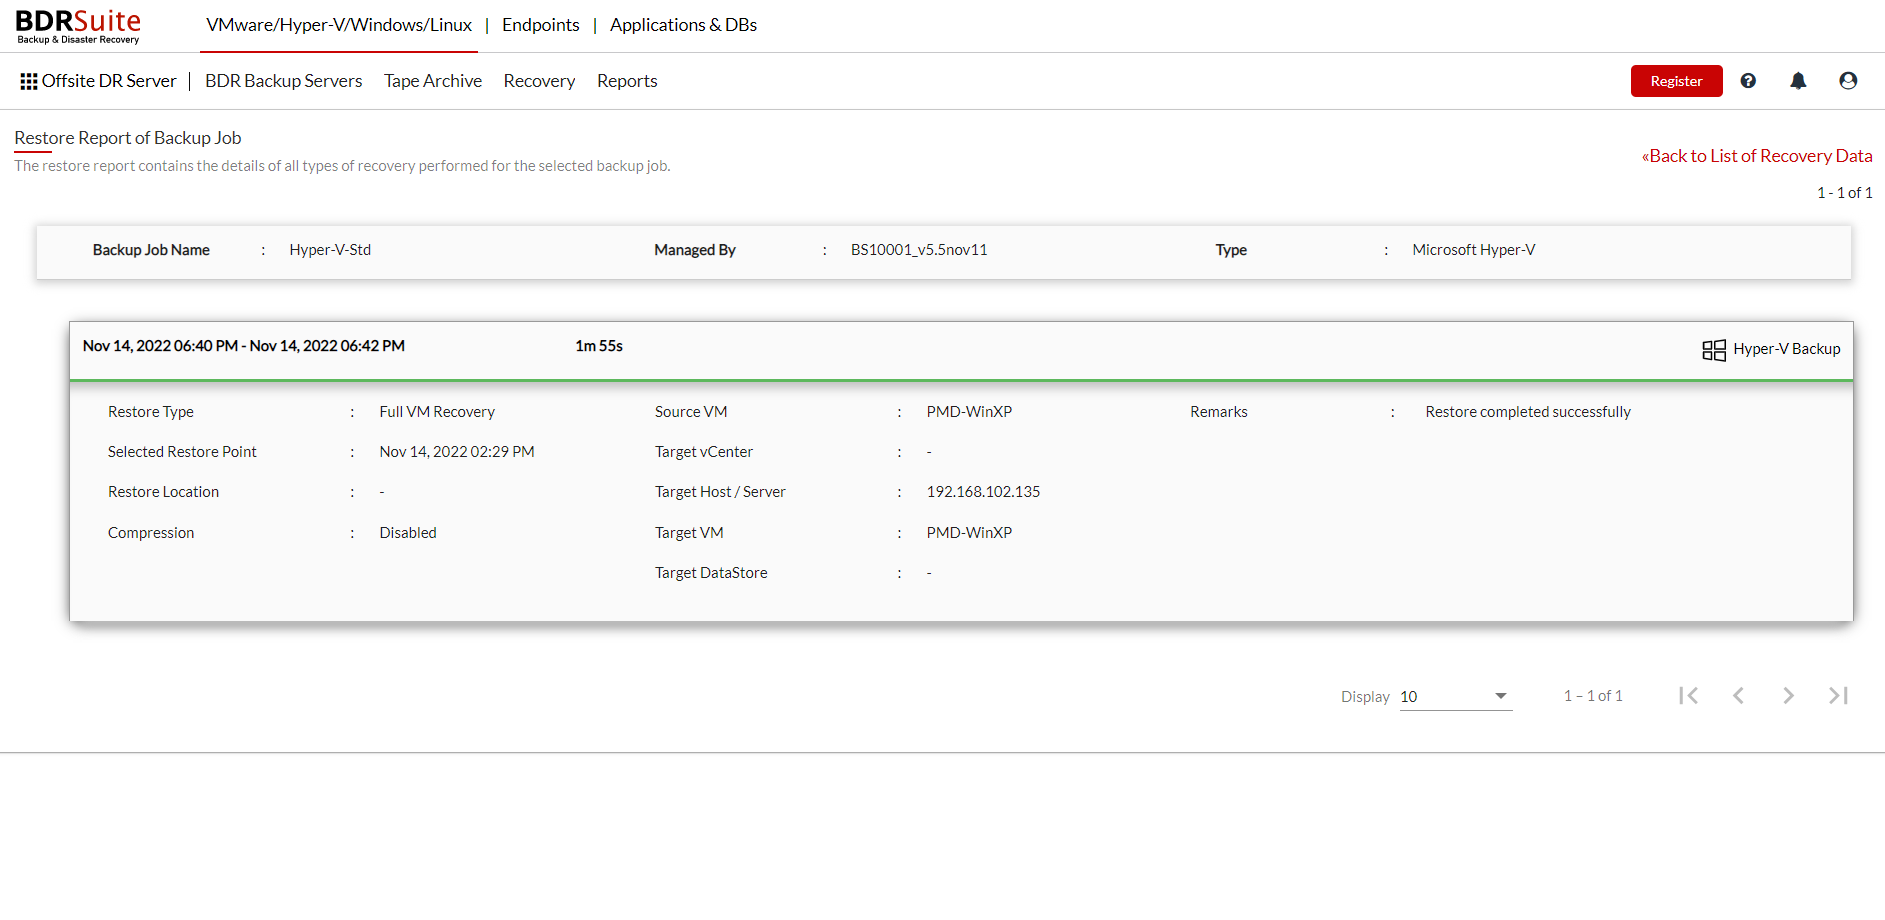Click Restore completed successfully remark

click(1528, 412)
